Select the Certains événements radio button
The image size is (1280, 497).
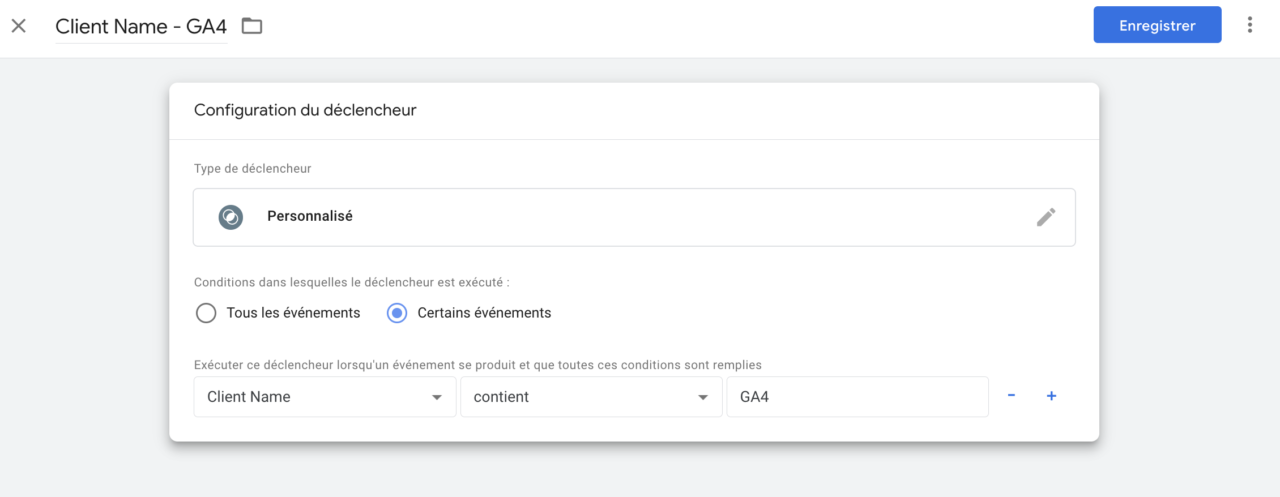click(x=397, y=313)
